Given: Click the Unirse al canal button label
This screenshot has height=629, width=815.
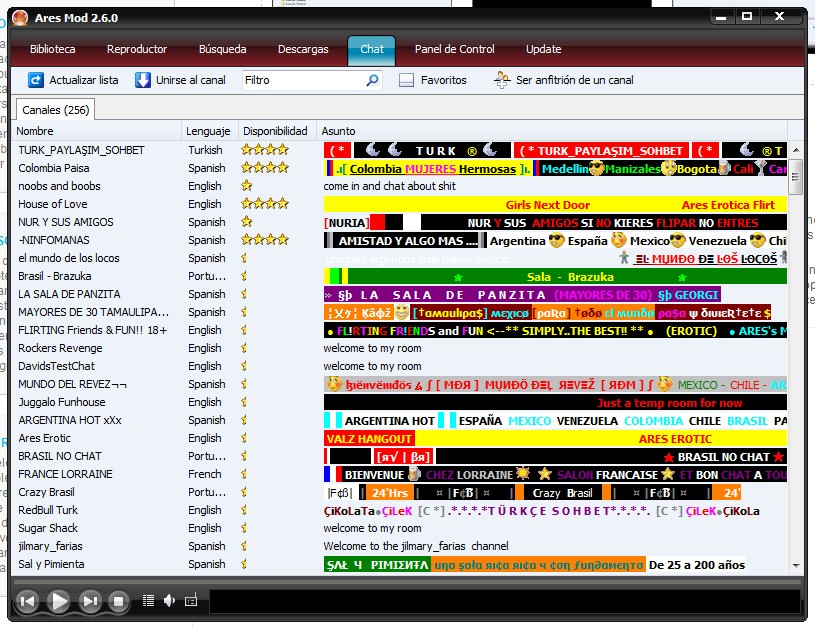Looking at the screenshot, I should coord(191,80).
